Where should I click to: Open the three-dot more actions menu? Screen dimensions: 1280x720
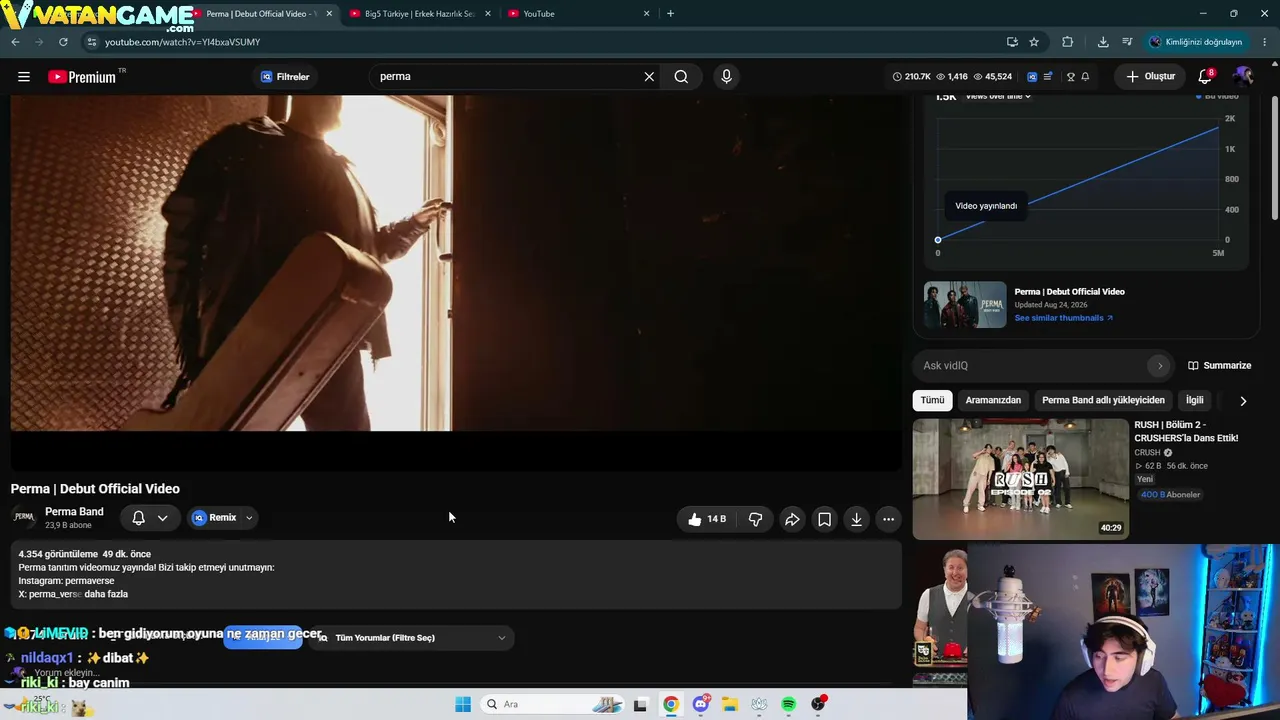[x=888, y=519]
